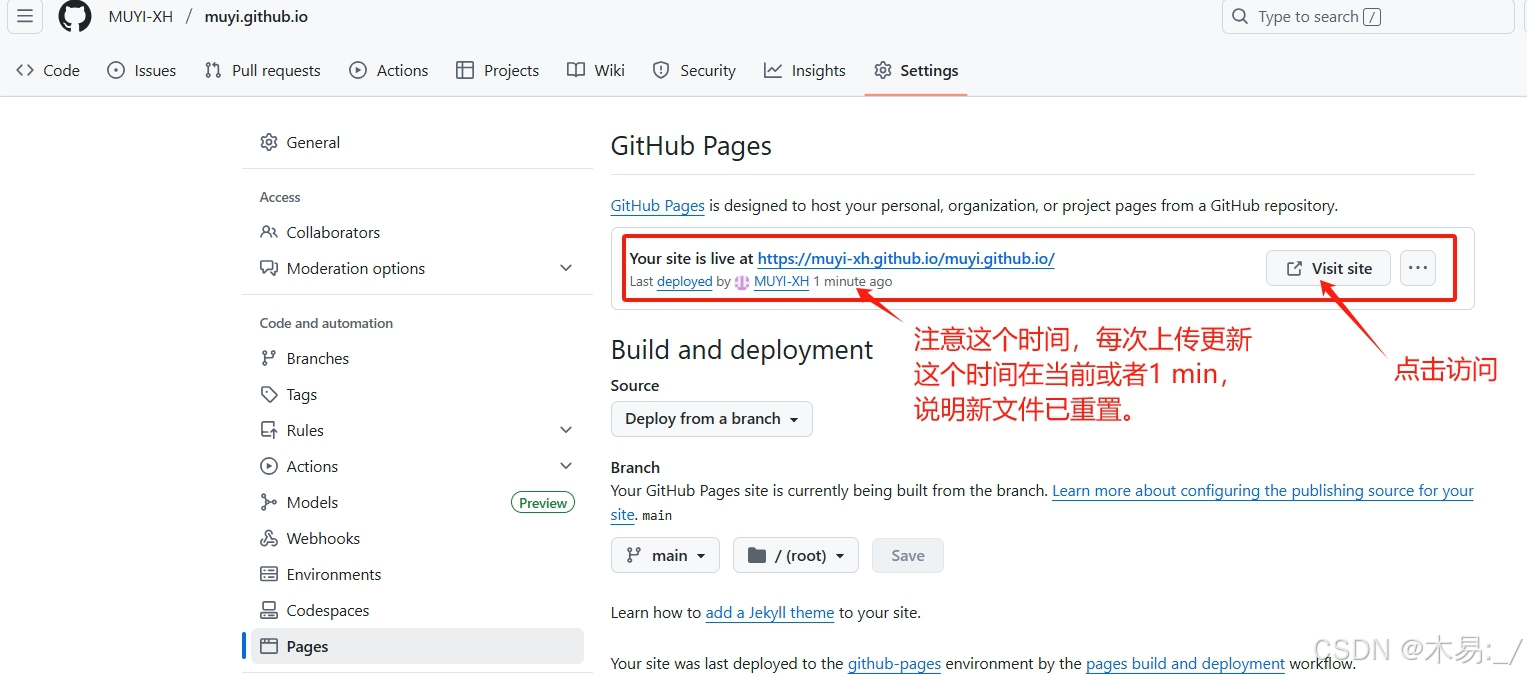Open the Projects tab
Screen dimensions: 1527x676
(498, 70)
